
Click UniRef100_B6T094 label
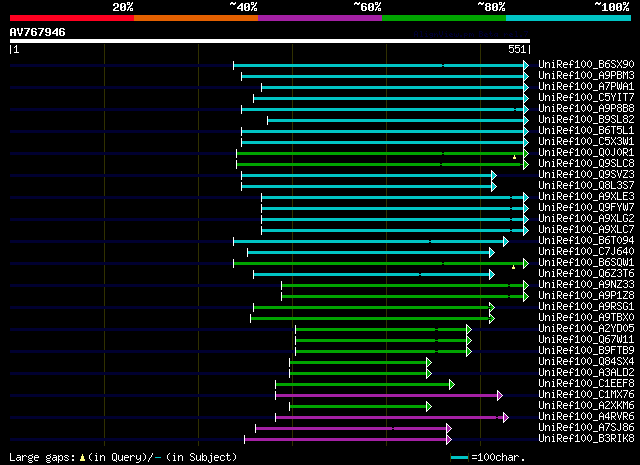click(586, 241)
